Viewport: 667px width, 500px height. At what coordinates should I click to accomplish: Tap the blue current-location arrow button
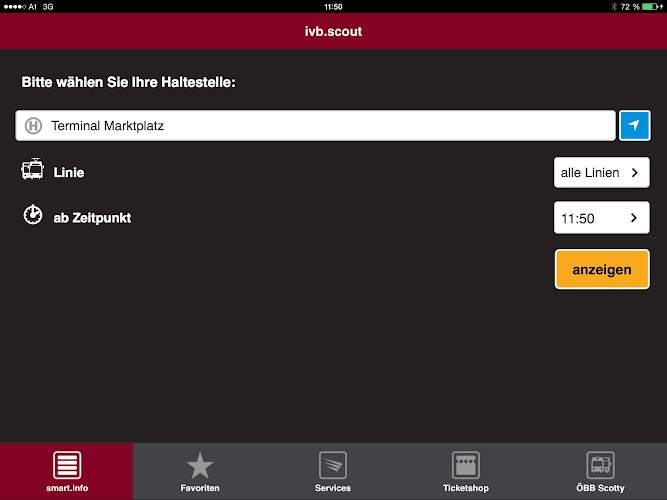pyautogui.click(x=634, y=125)
